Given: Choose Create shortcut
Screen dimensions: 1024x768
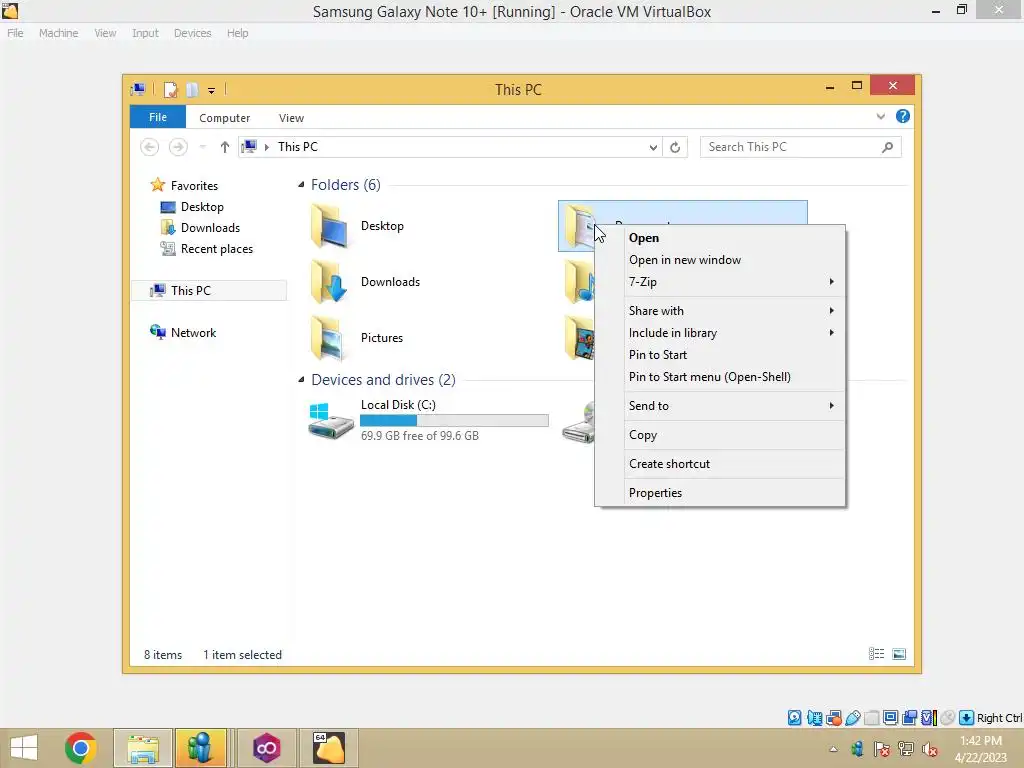Looking at the screenshot, I should pyautogui.click(x=720, y=464).
